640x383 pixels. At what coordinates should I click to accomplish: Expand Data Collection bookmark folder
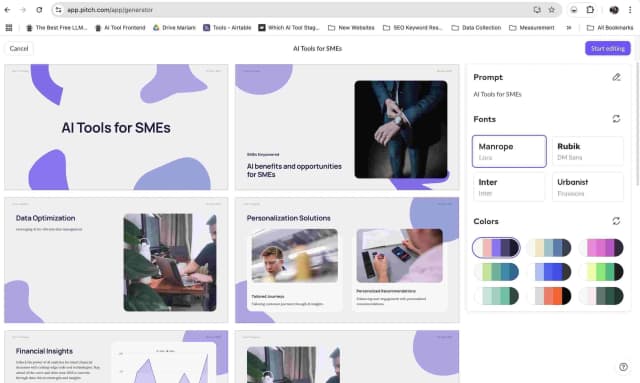coord(476,28)
